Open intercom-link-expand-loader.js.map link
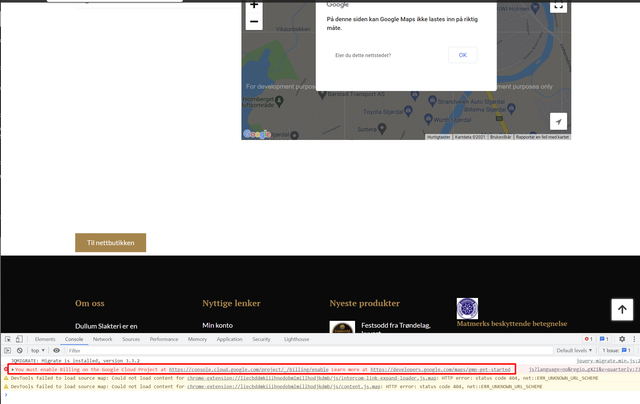Image resolution: width=640 pixels, height=404 pixels. pyautogui.click(x=311, y=378)
